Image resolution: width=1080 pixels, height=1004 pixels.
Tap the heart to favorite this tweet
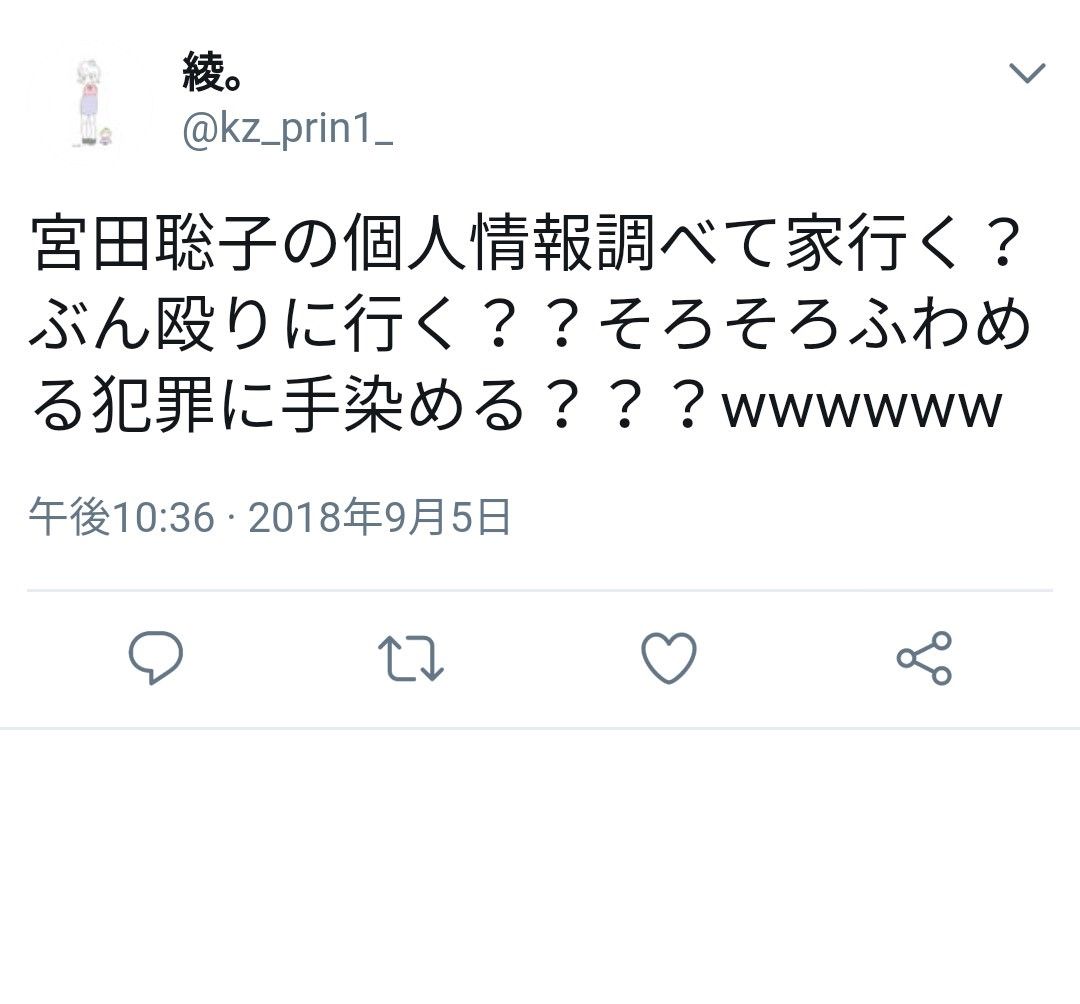click(669, 658)
